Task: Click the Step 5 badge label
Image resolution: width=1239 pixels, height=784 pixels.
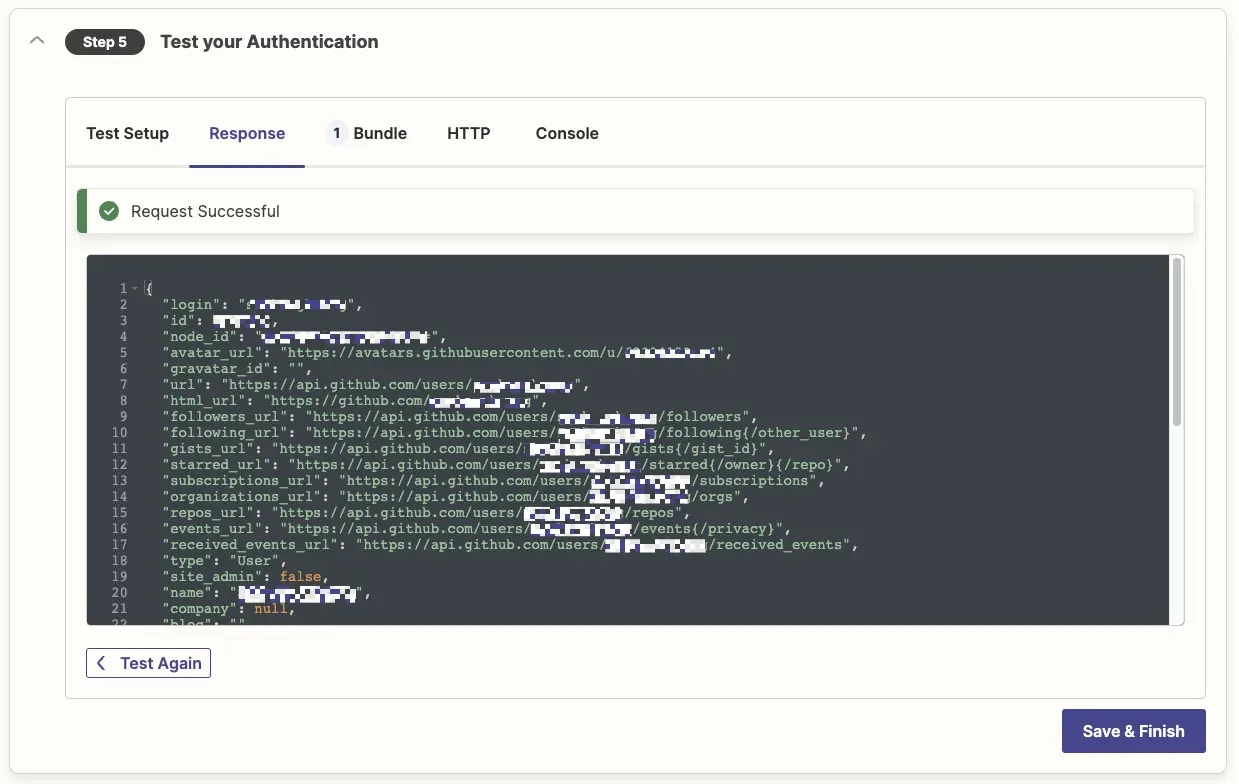Action: click(x=105, y=42)
